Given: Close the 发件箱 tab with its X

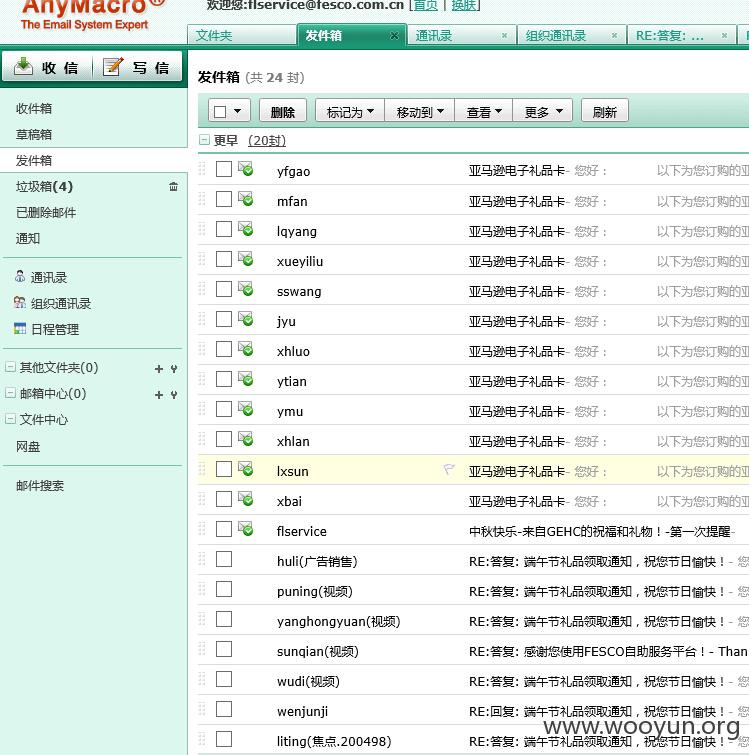Looking at the screenshot, I should point(394,36).
